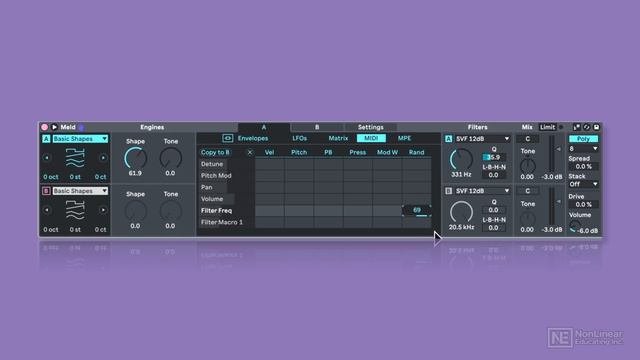Image resolution: width=640 pixels, height=360 pixels.
Task: Open the Stack dropdown set to Off
Action: coord(583,184)
